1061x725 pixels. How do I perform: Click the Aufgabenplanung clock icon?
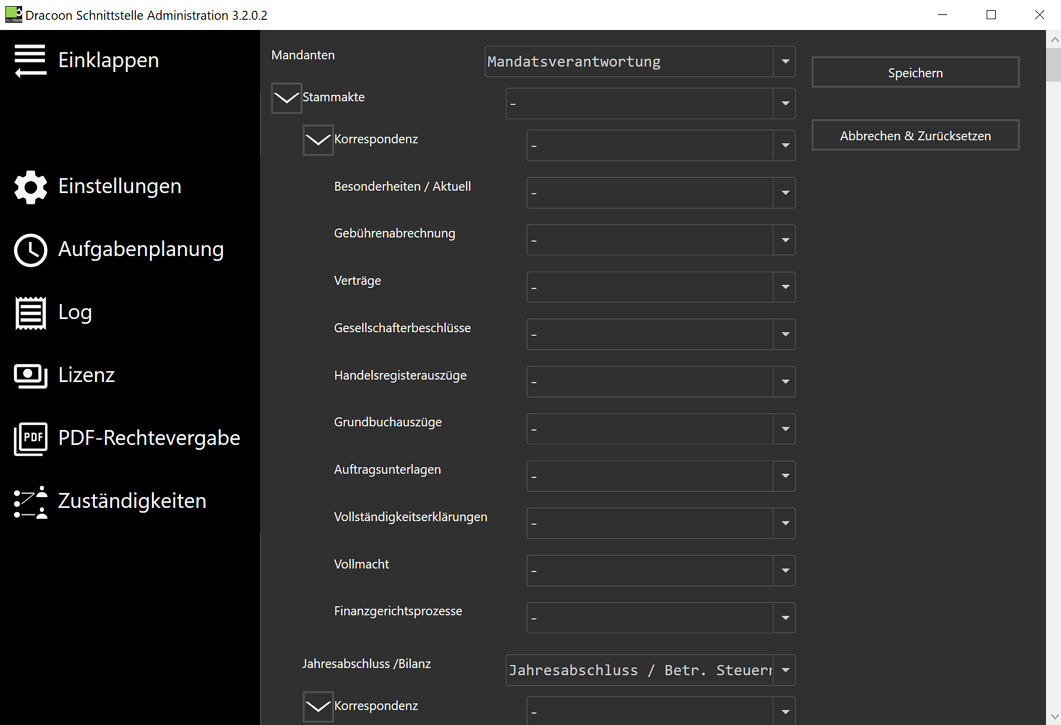click(30, 250)
